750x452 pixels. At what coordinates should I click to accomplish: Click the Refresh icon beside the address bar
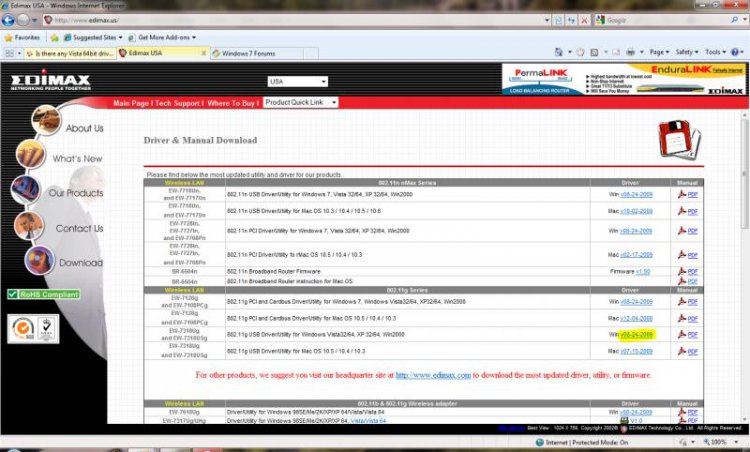click(x=571, y=20)
